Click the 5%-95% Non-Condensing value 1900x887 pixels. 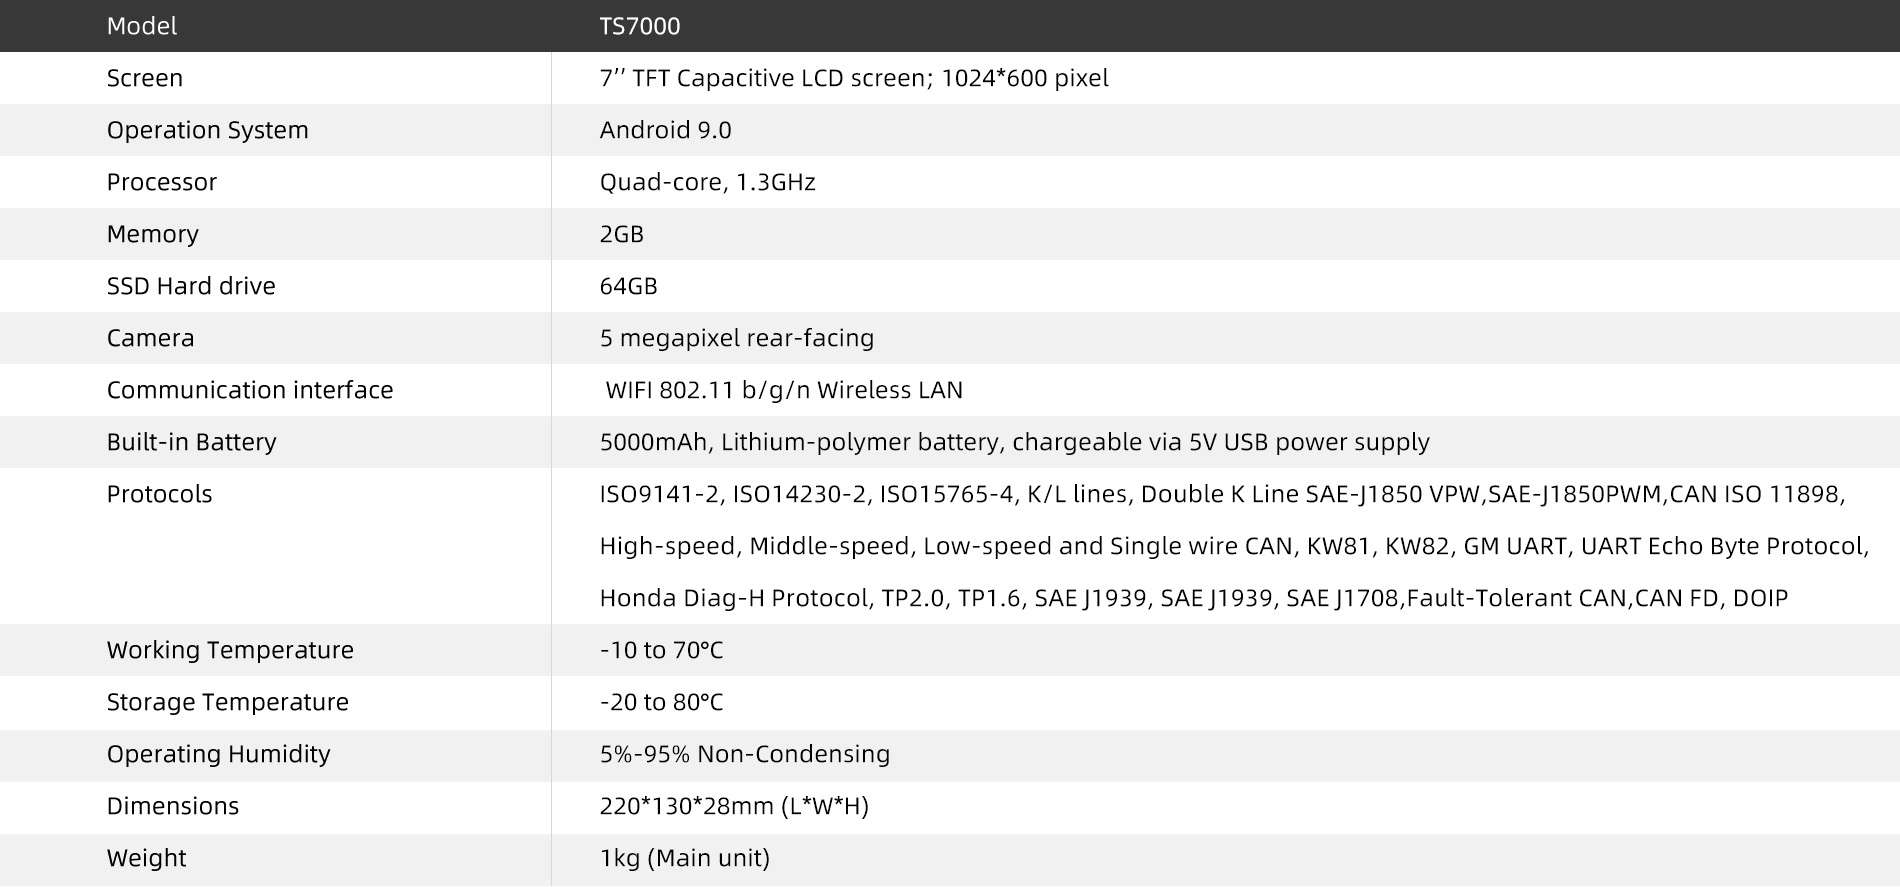click(x=745, y=754)
